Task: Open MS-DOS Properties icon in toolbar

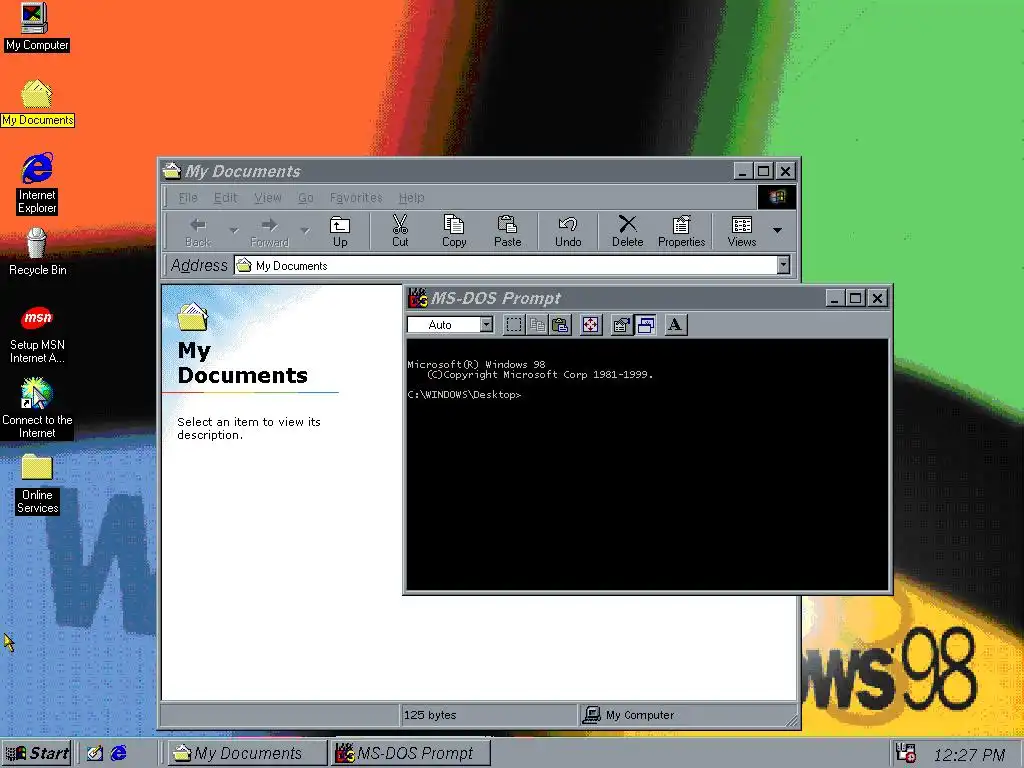Action: (x=621, y=325)
